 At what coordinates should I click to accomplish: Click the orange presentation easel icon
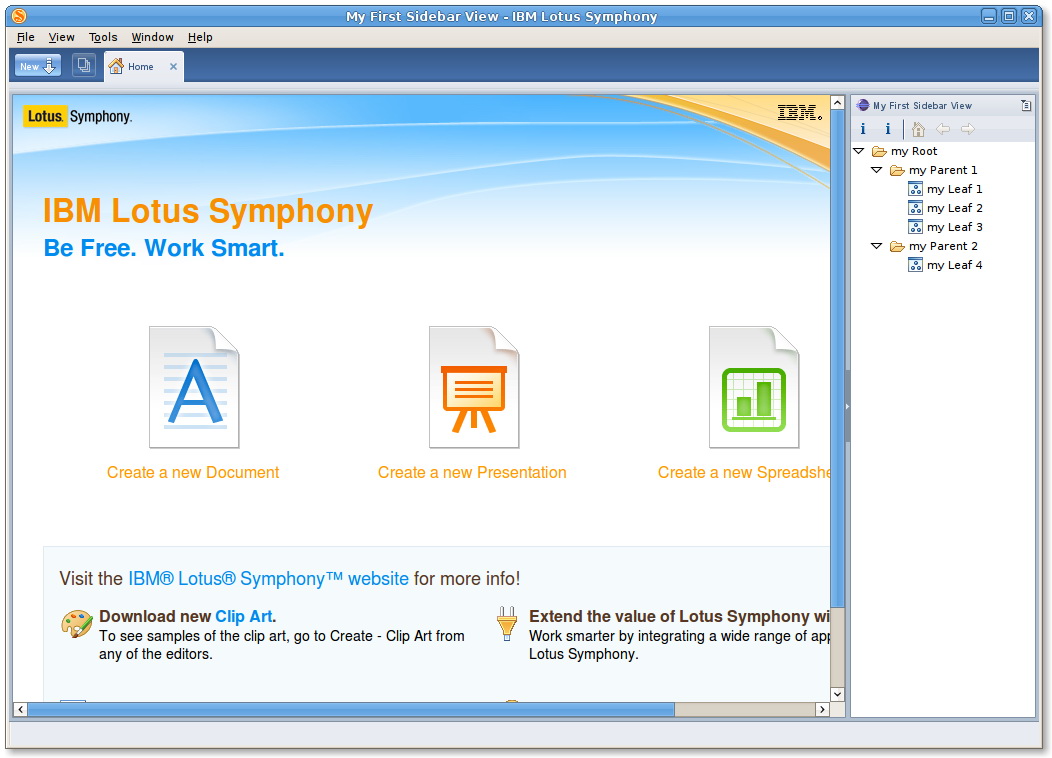coord(474,387)
